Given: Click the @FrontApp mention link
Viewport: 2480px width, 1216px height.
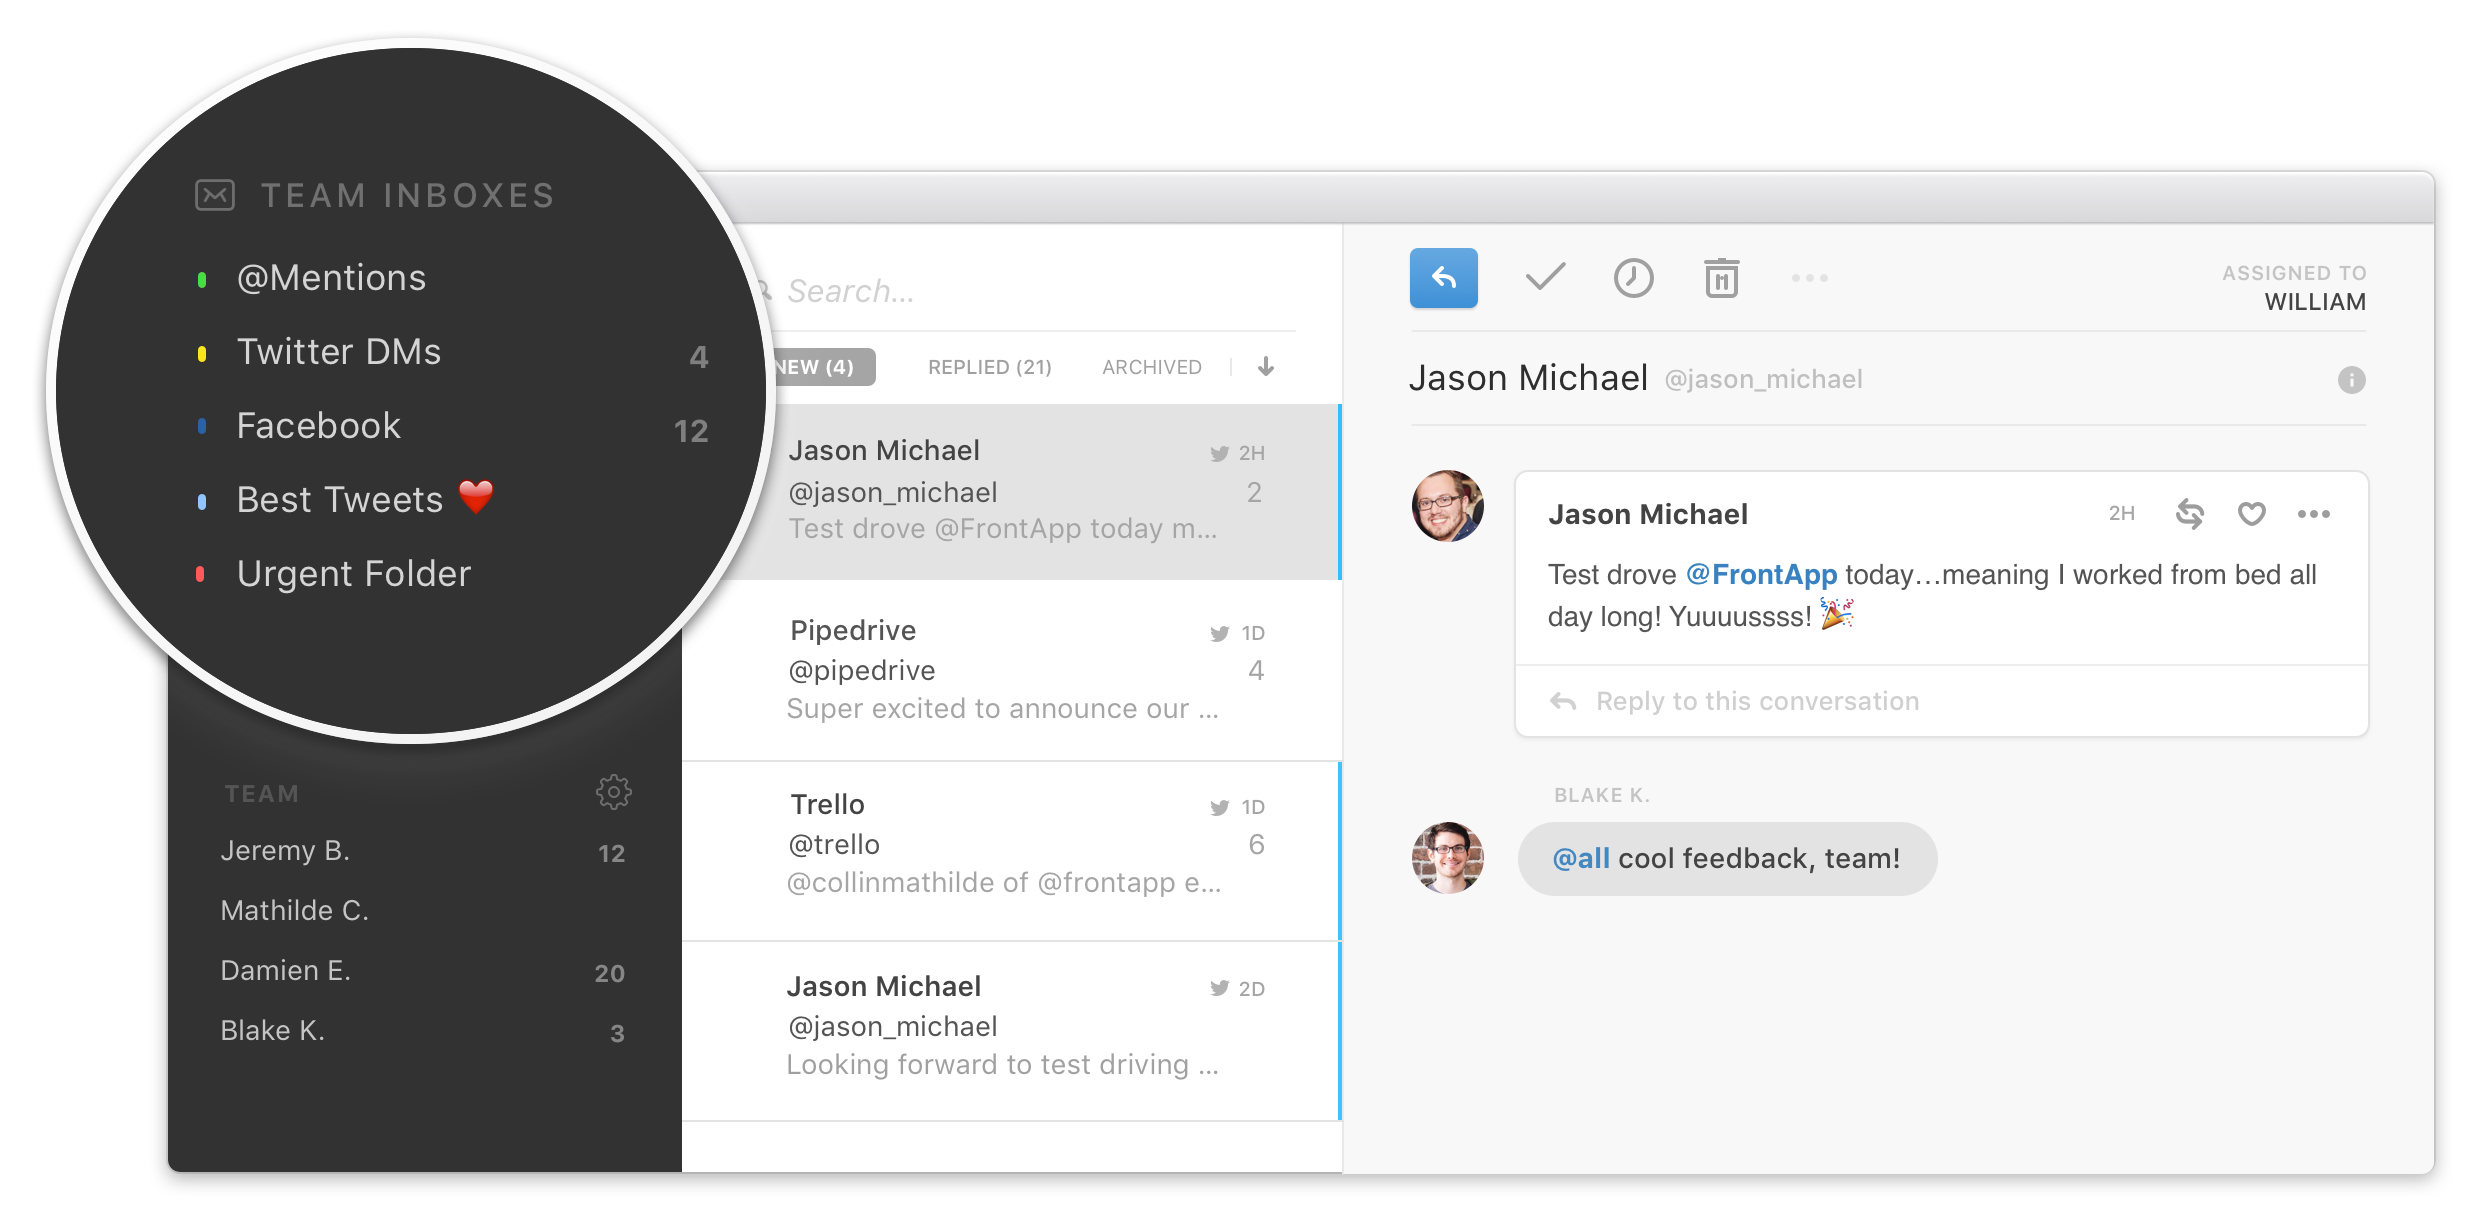Looking at the screenshot, I should (1761, 574).
